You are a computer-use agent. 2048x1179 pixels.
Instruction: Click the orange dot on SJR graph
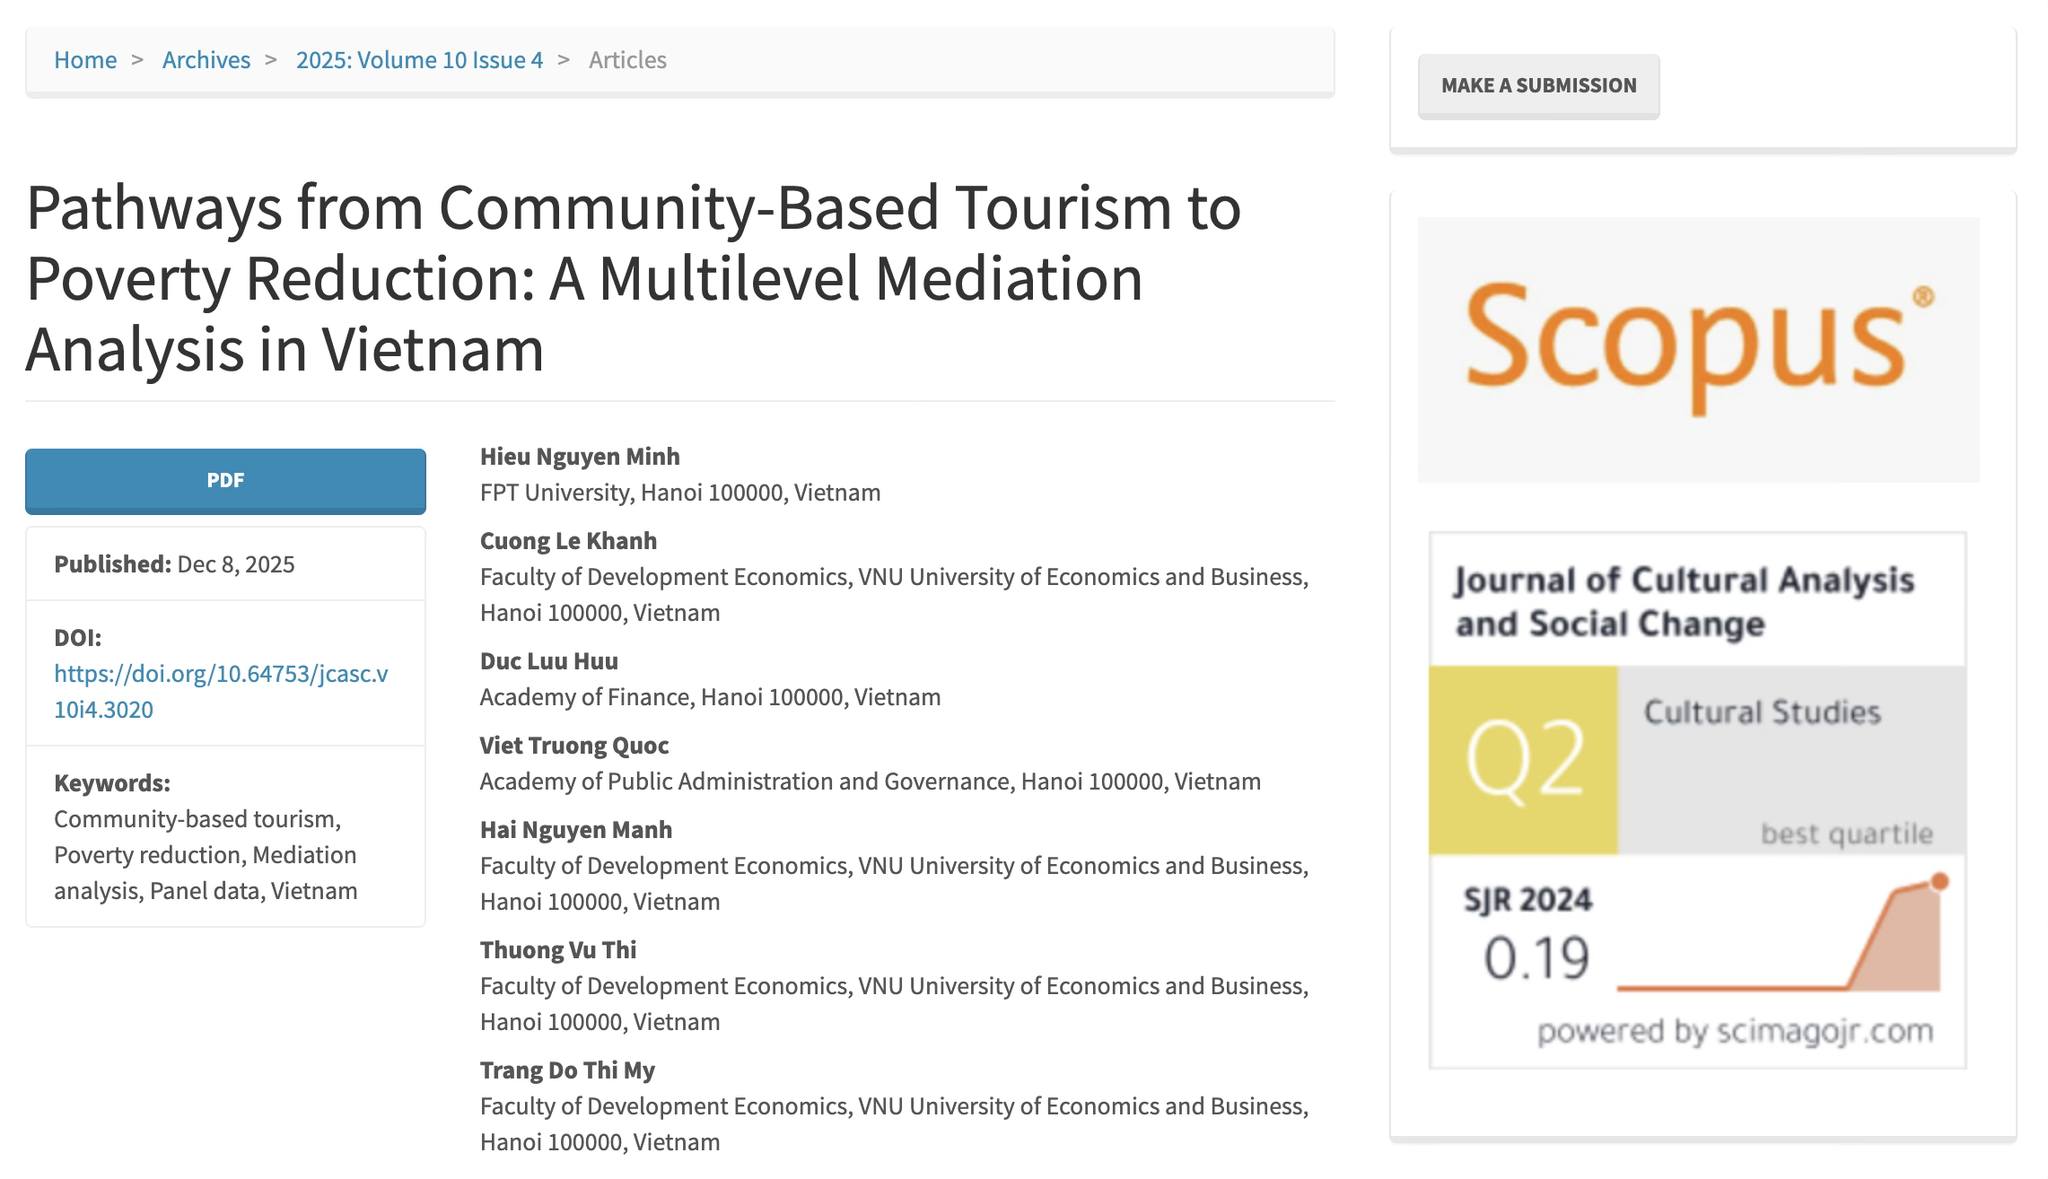click(x=1939, y=881)
